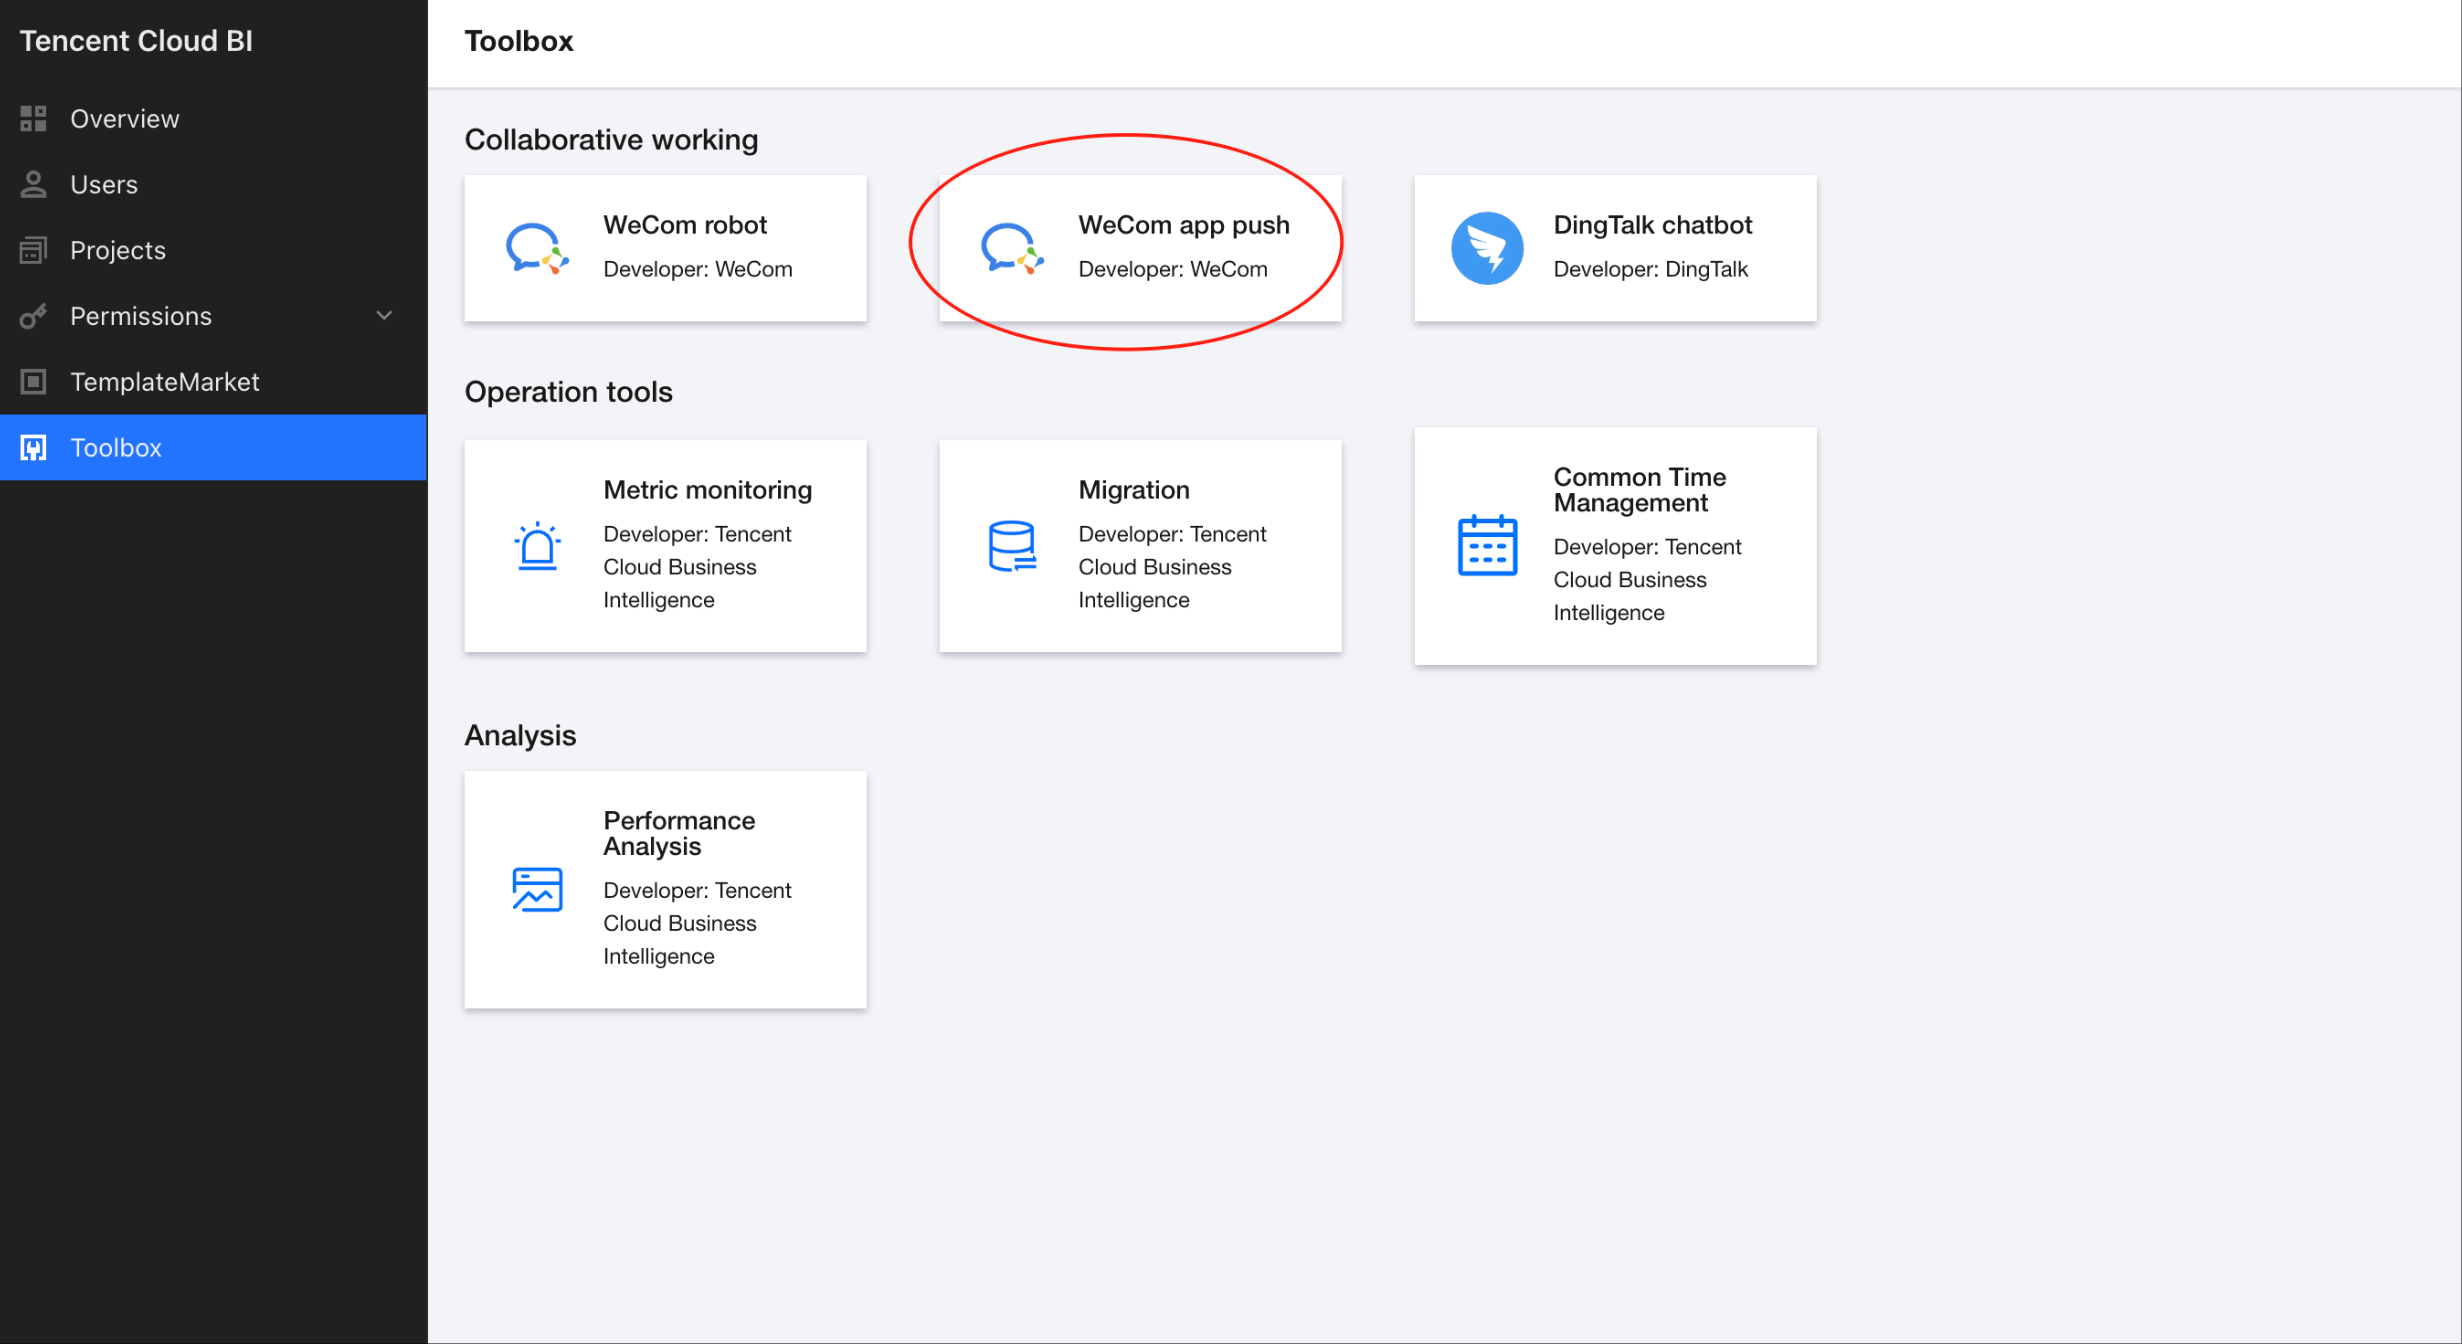The height and width of the screenshot is (1344, 2462).
Task: Open the Migration tool title
Action: coord(1133,490)
